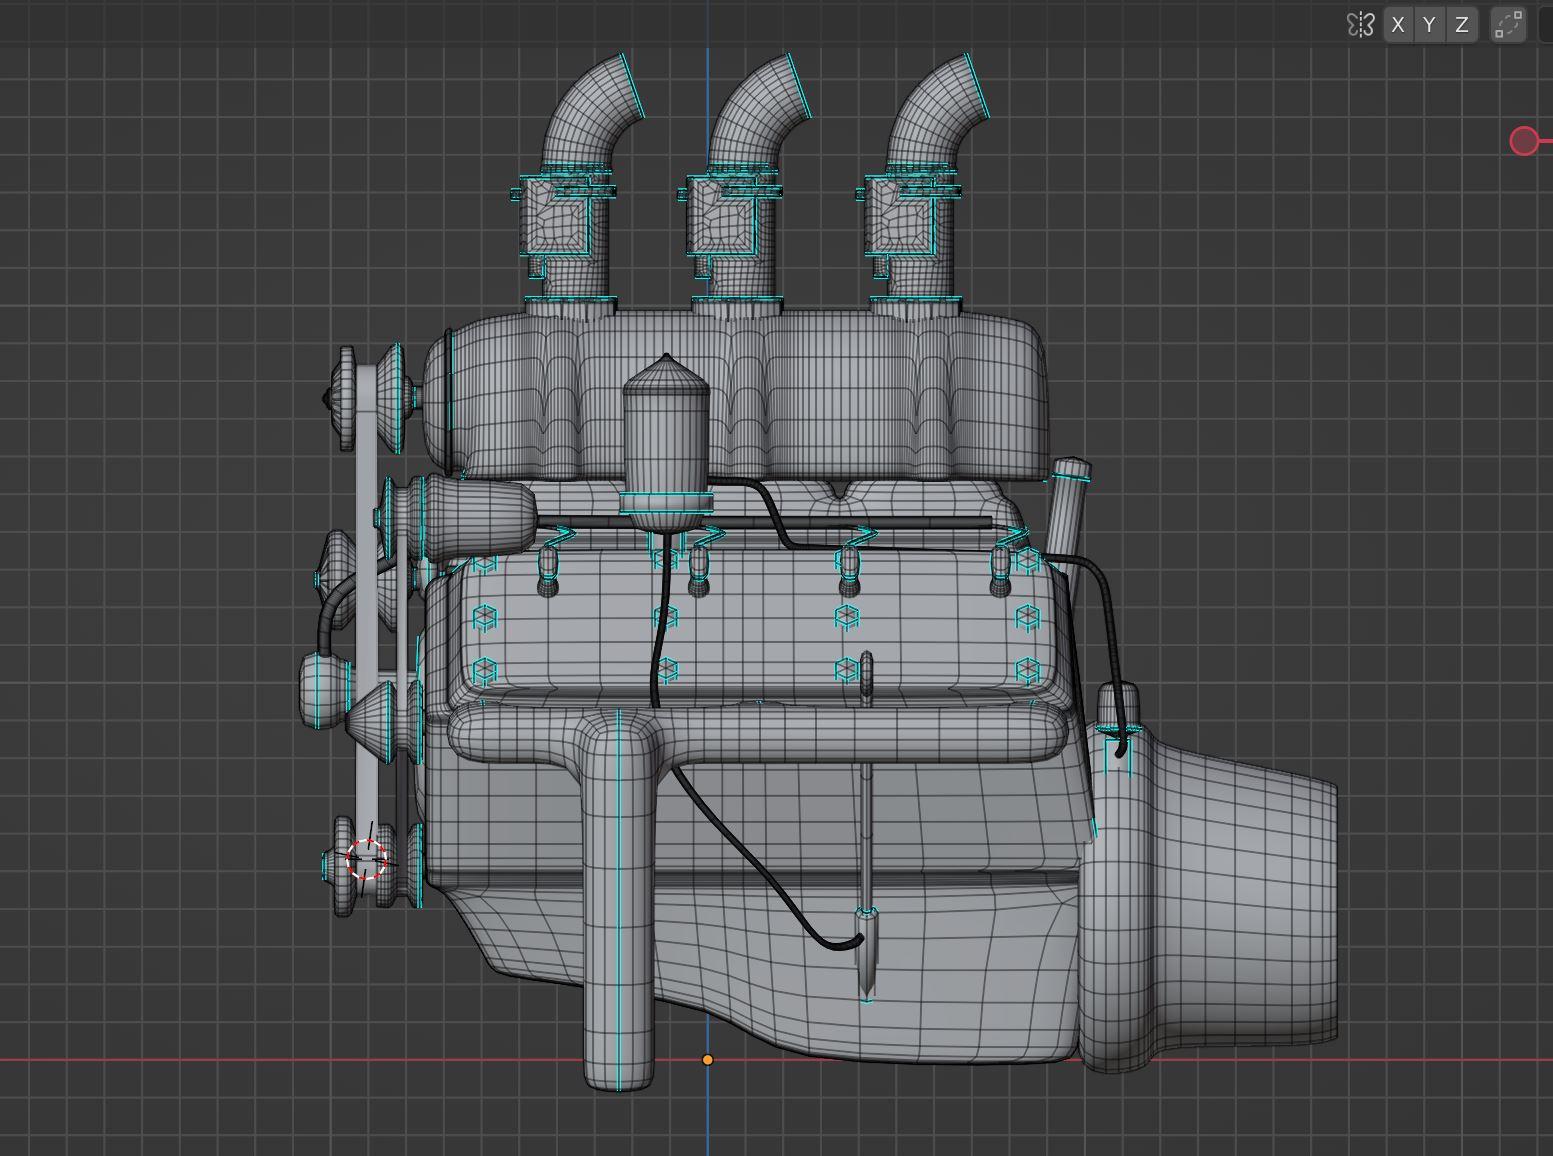Toggle Y axis mirror

pyautogui.click(x=1429, y=25)
